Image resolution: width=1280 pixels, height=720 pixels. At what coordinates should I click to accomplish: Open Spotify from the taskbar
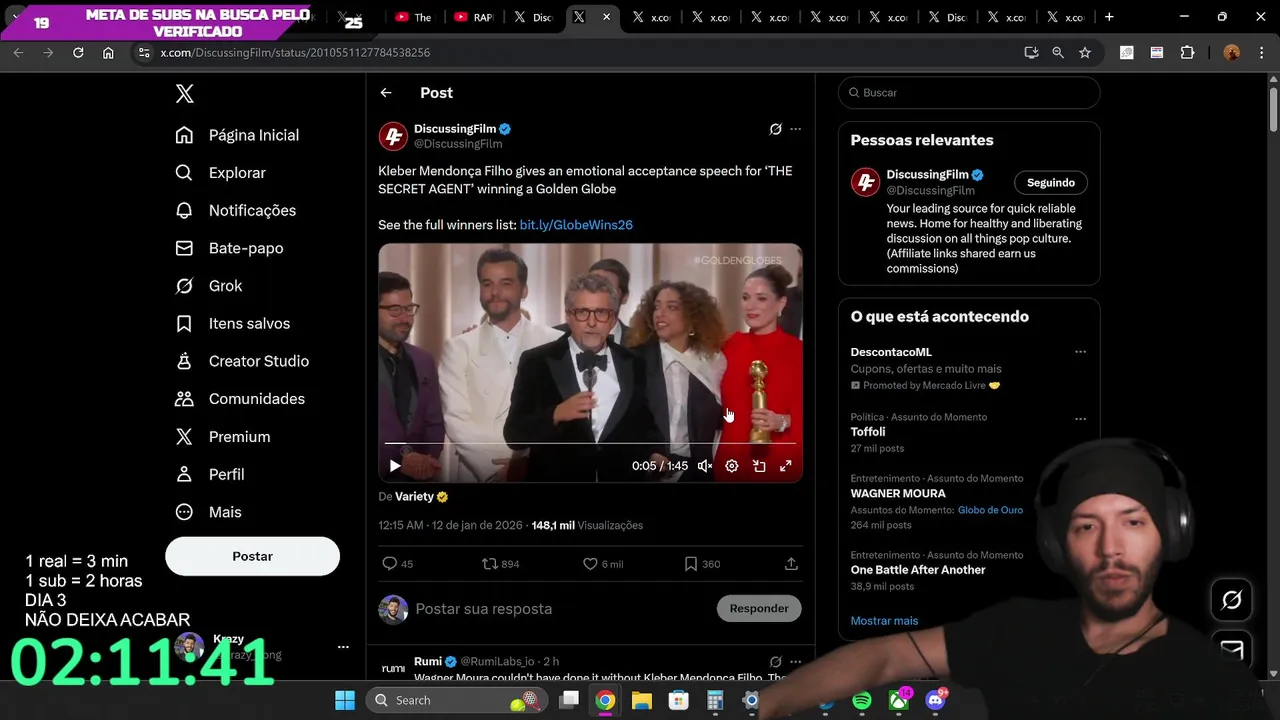861,701
